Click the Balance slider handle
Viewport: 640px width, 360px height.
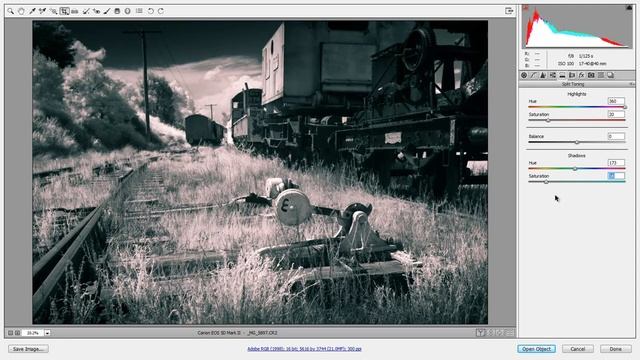pos(577,142)
